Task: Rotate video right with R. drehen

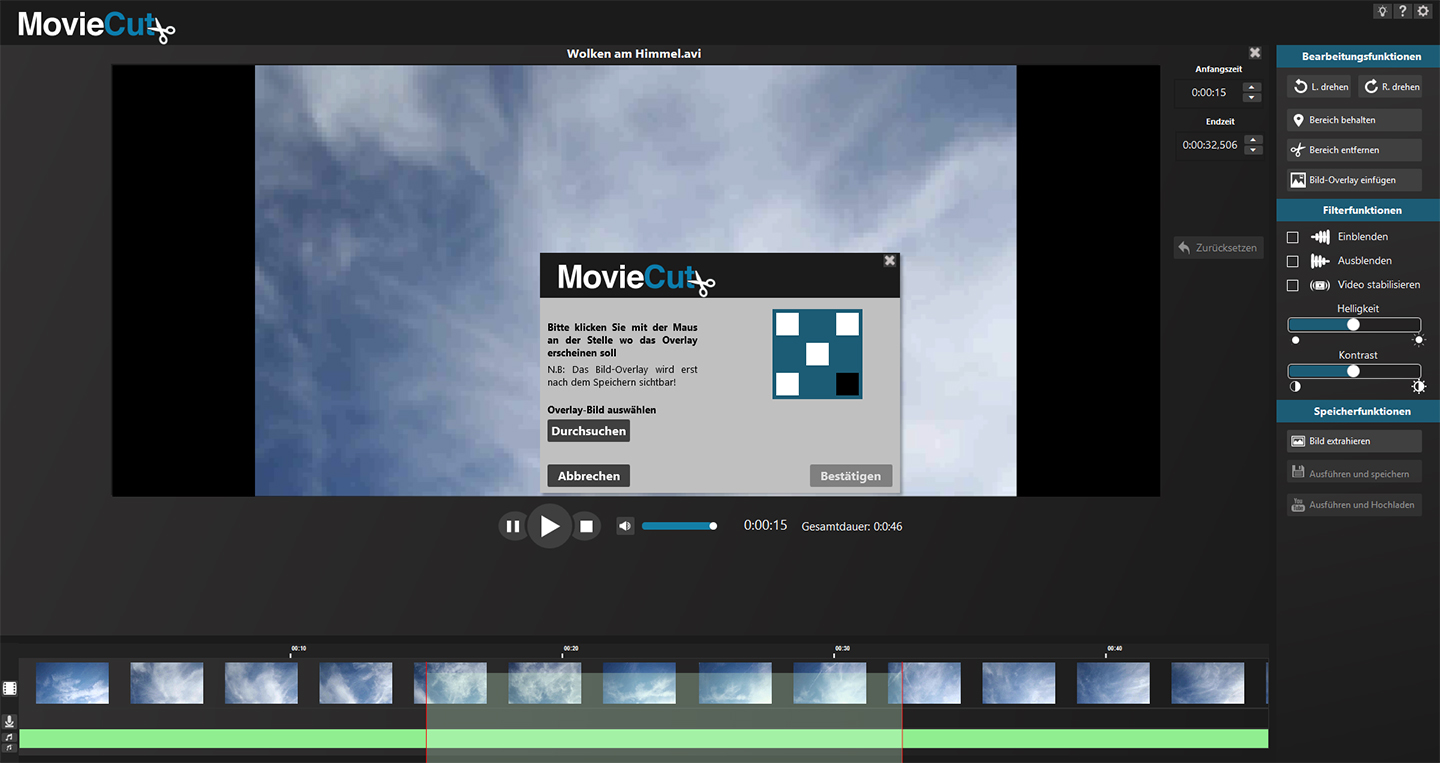Action: coord(1390,87)
